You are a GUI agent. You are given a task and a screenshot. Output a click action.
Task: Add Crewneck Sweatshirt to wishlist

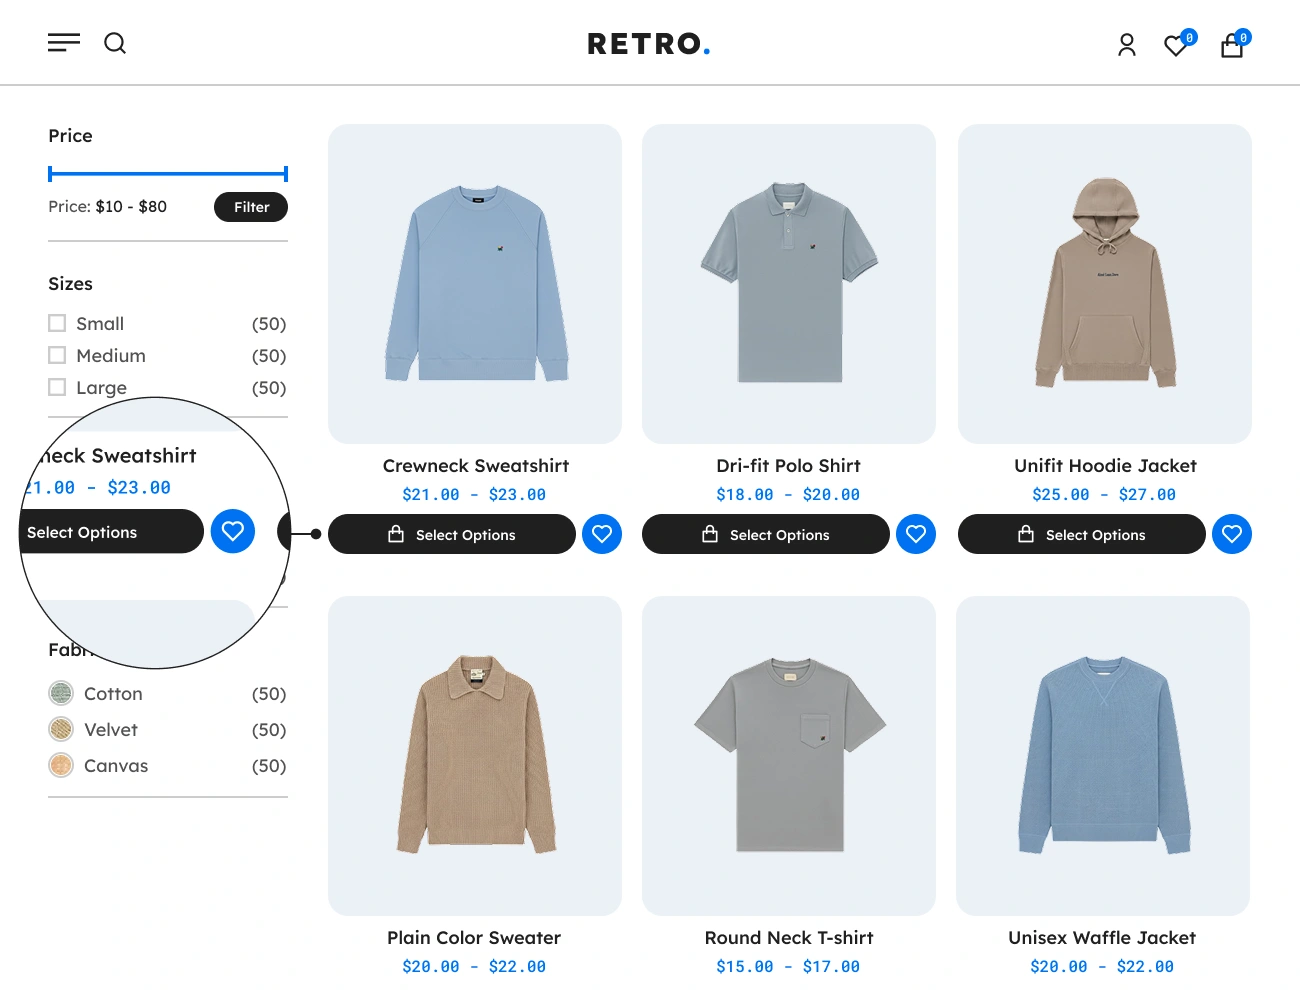[x=602, y=534]
